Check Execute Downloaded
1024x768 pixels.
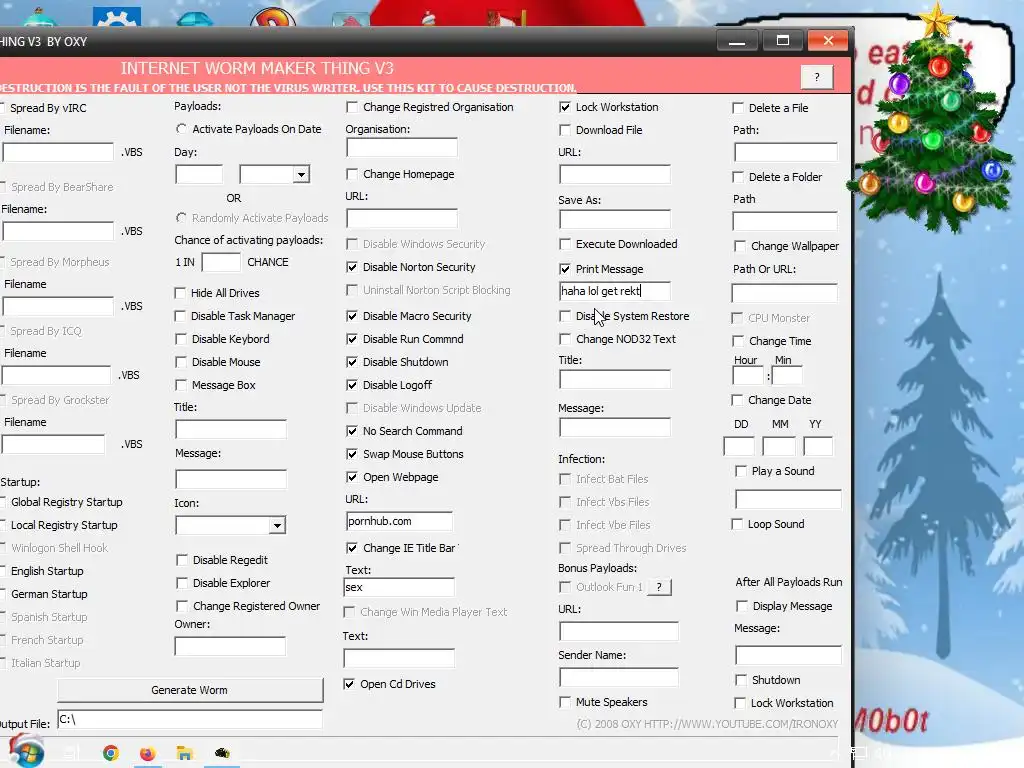565,244
